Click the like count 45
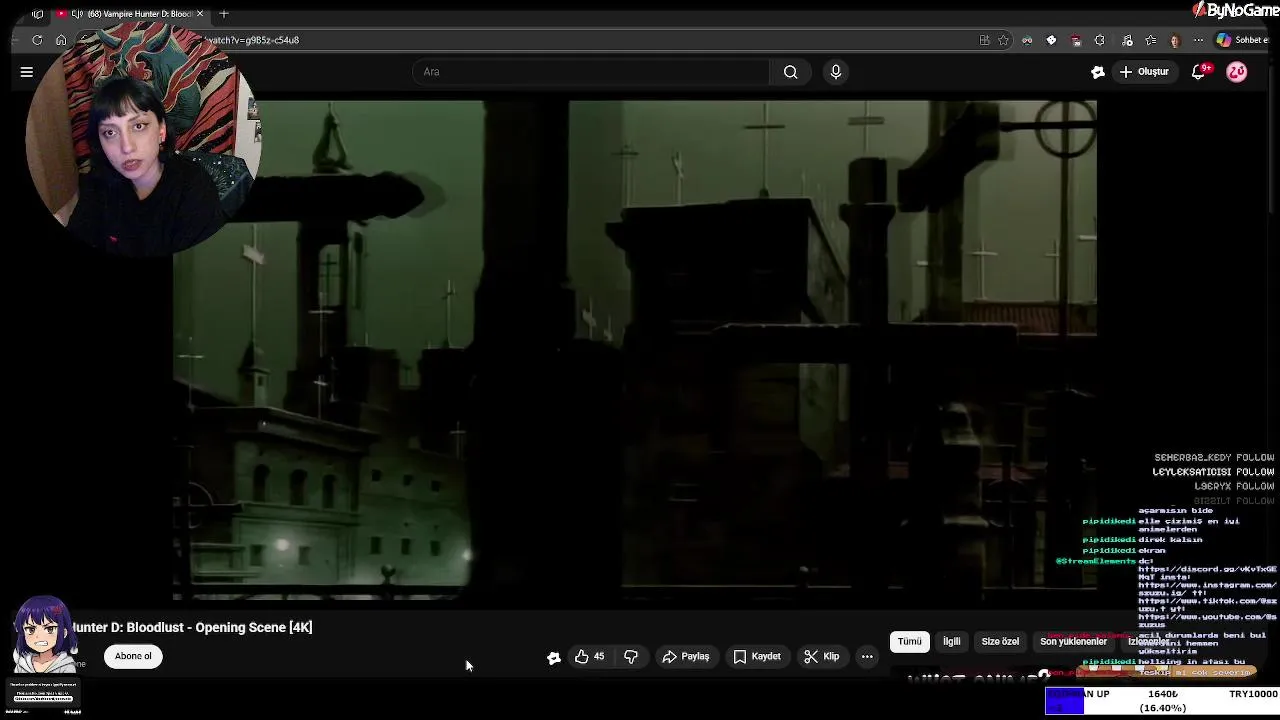1280x720 pixels. click(599, 657)
